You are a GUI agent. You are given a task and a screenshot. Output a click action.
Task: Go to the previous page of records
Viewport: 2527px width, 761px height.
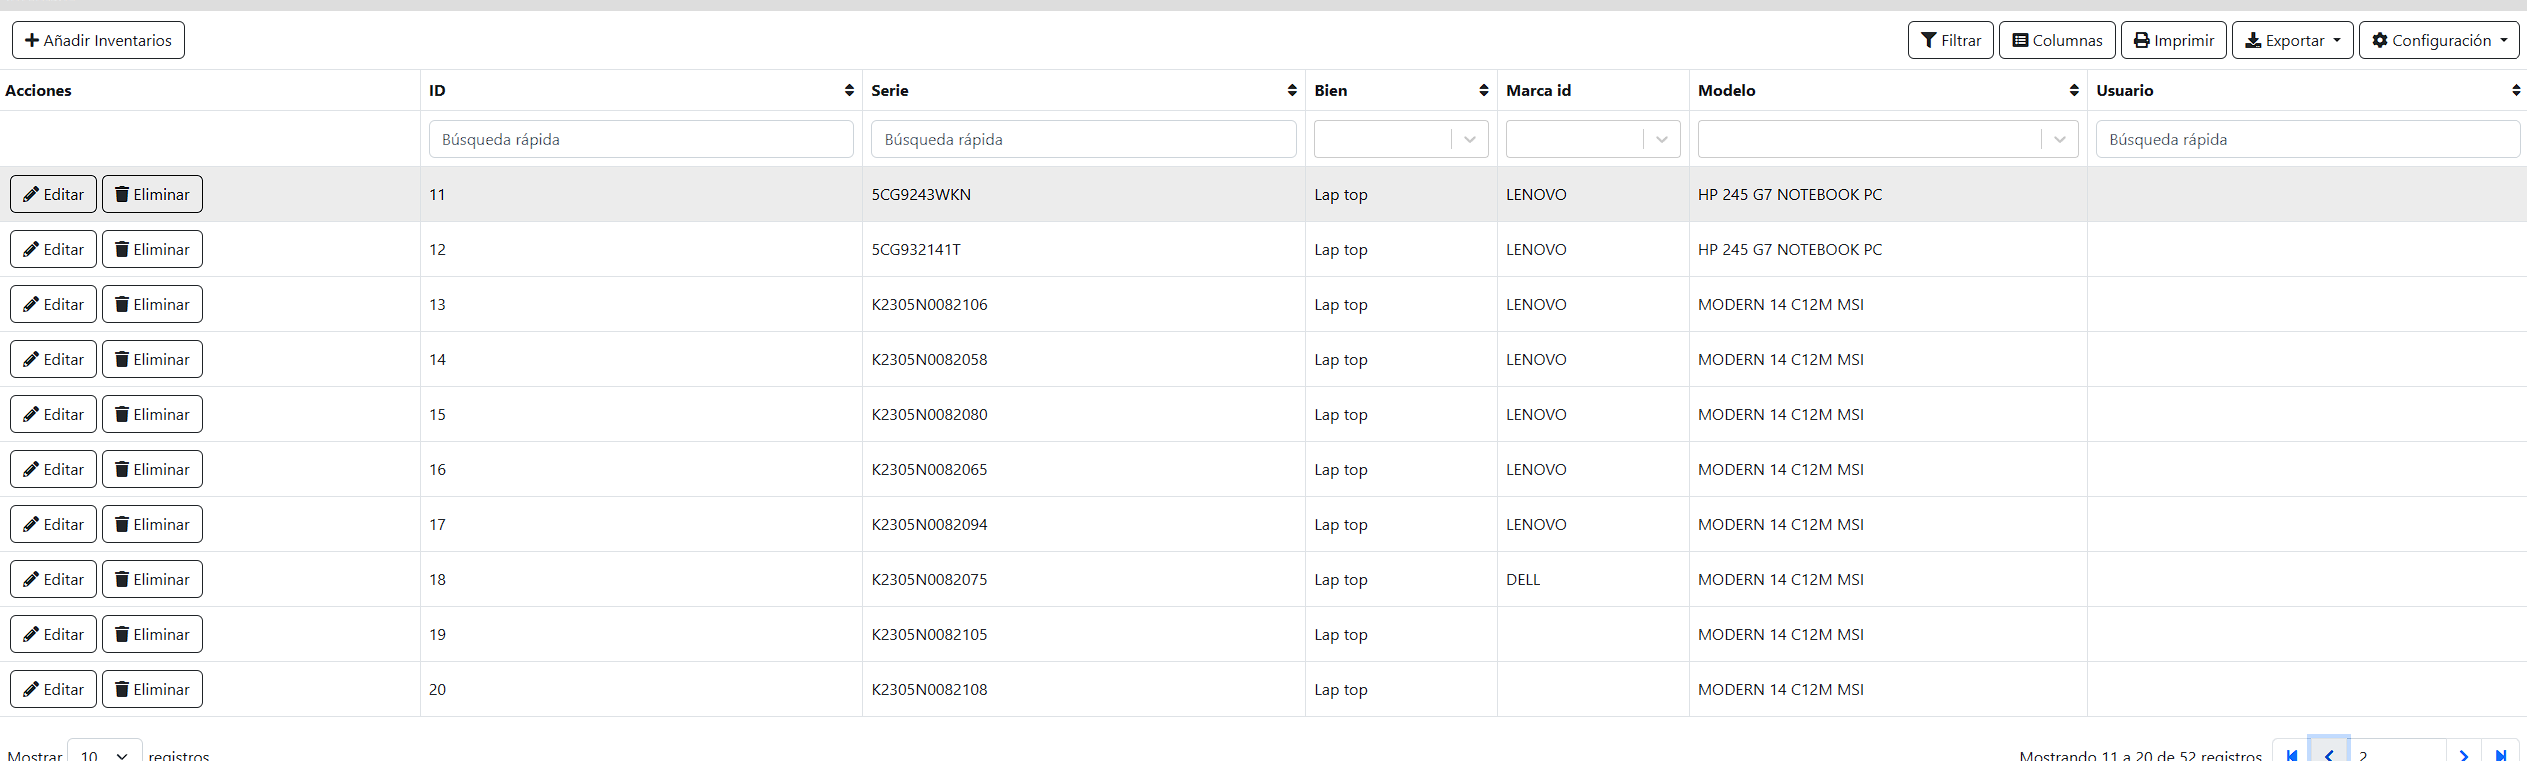point(2329,755)
